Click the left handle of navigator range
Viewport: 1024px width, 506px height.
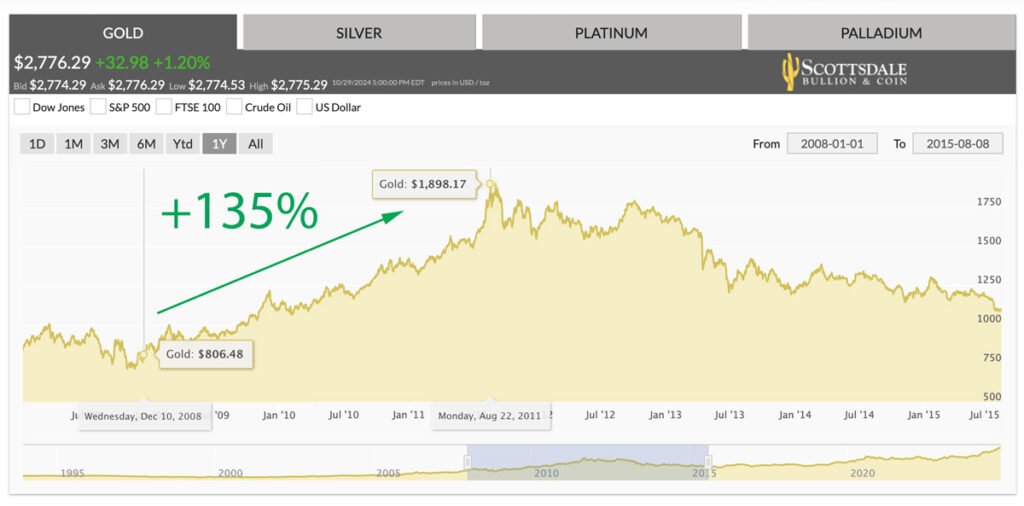pyautogui.click(x=467, y=462)
